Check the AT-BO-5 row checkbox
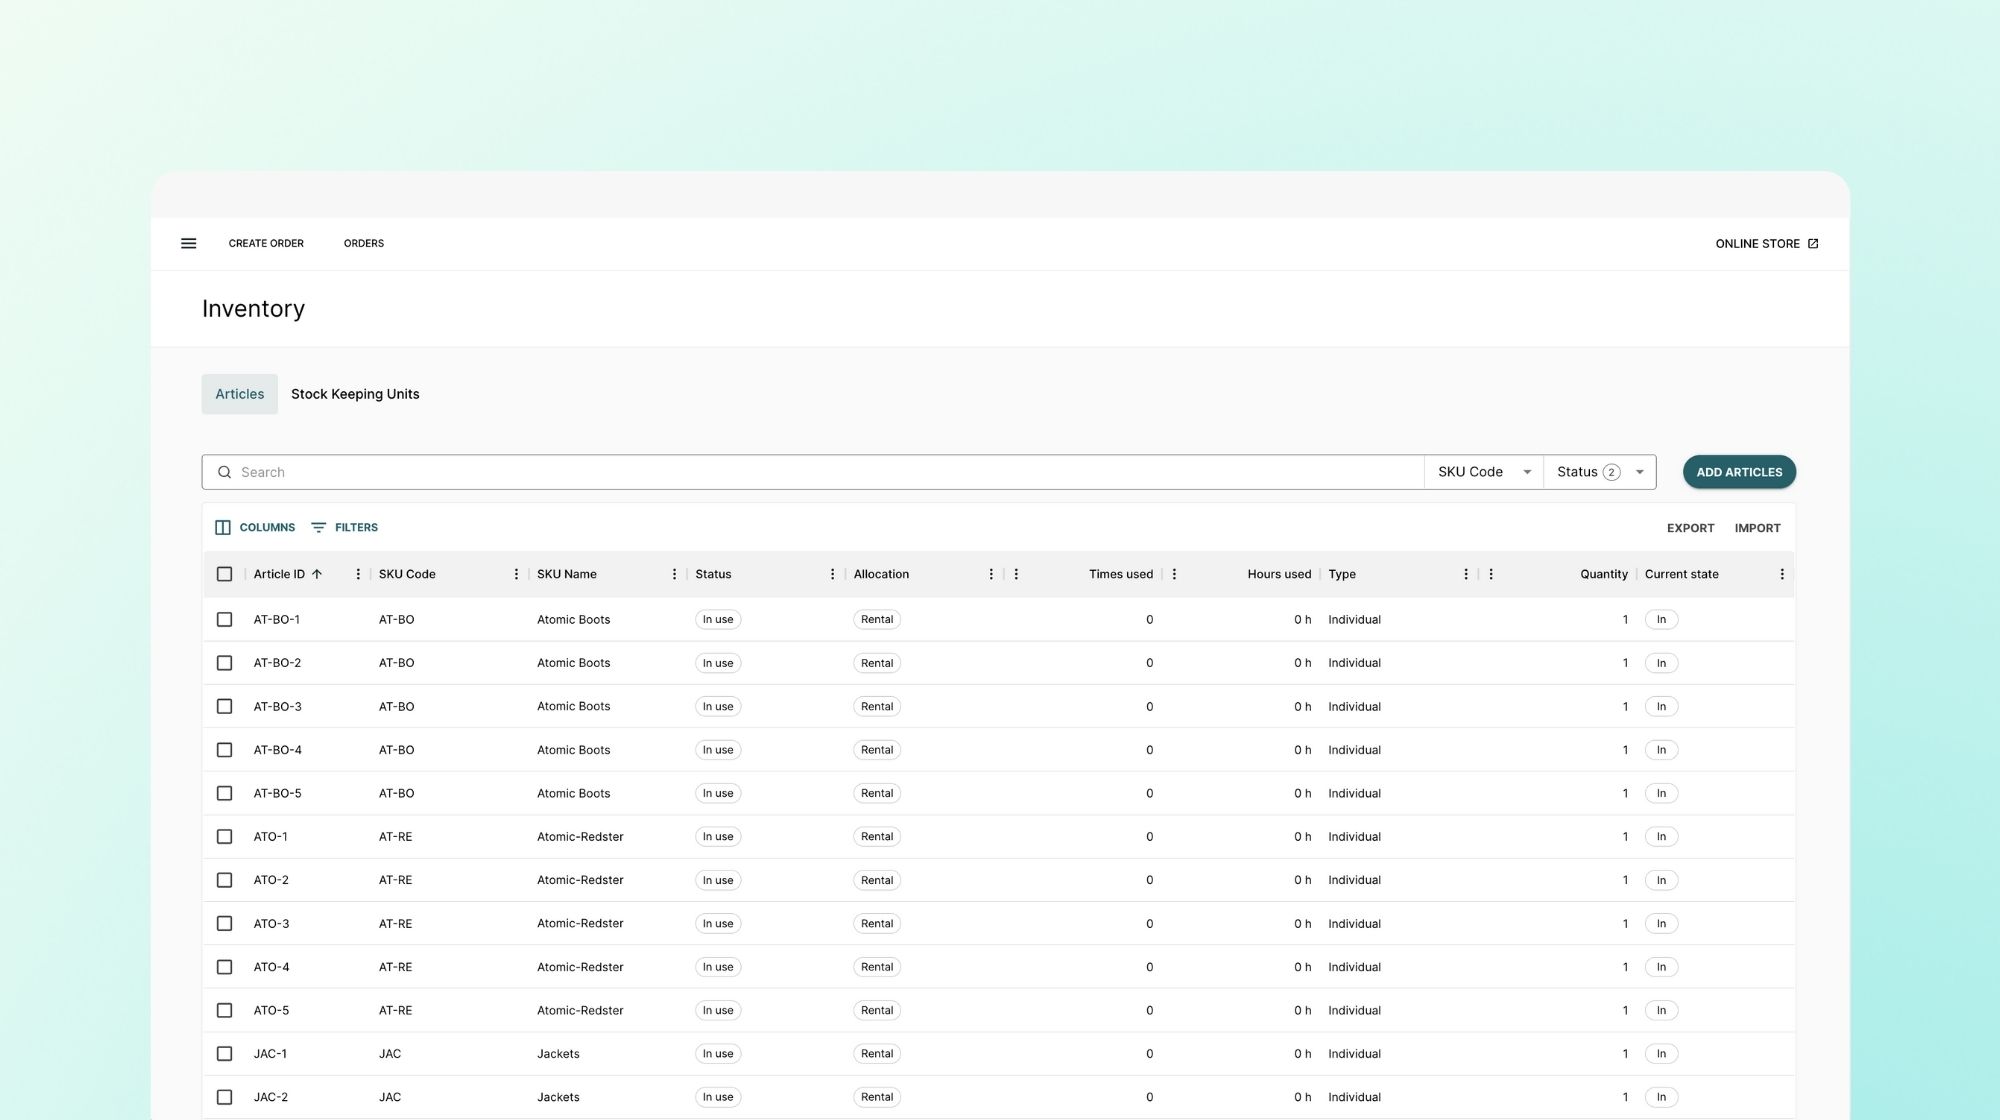 [224, 793]
